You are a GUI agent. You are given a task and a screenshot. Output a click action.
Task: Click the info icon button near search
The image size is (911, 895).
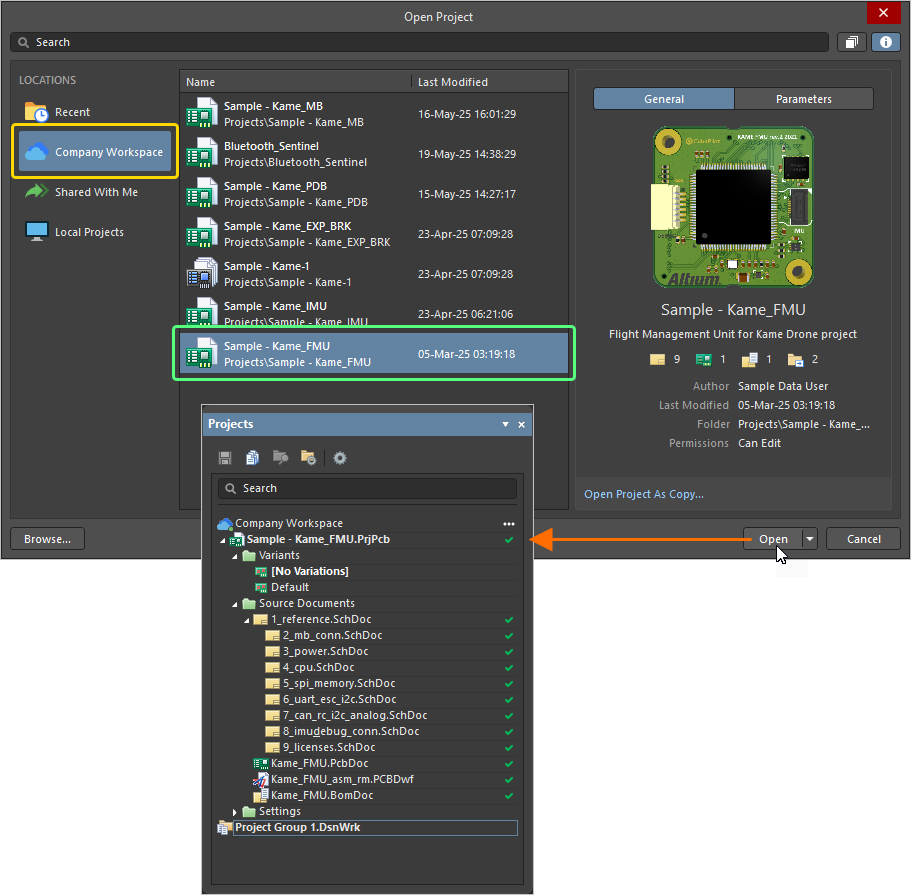(x=885, y=42)
